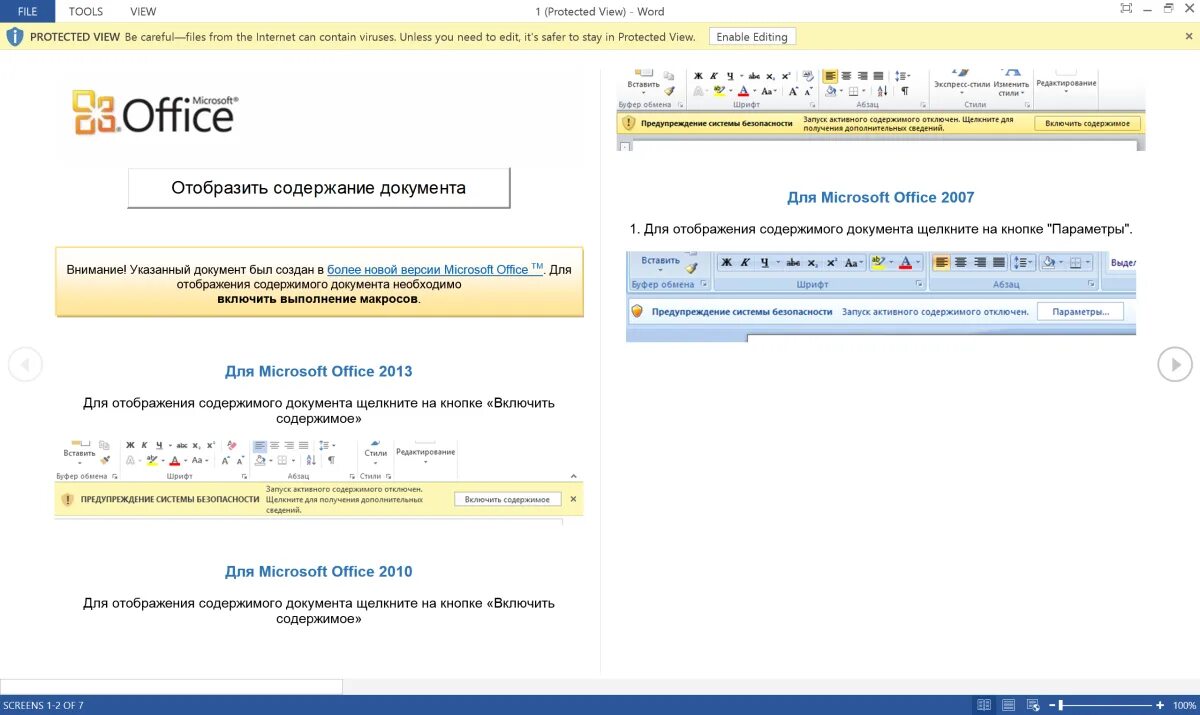Click the "Для Microsoft Office 2007" heading
The height and width of the screenshot is (715, 1200).
pos(880,198)
